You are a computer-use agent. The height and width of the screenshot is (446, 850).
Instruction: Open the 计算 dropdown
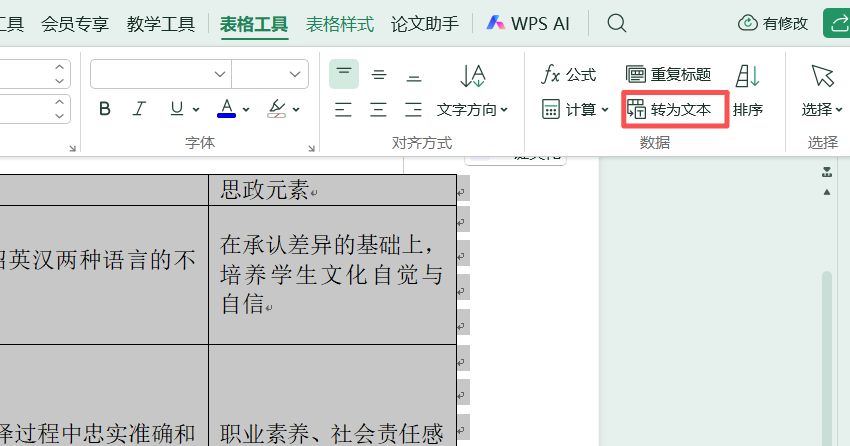pos(575,109)
